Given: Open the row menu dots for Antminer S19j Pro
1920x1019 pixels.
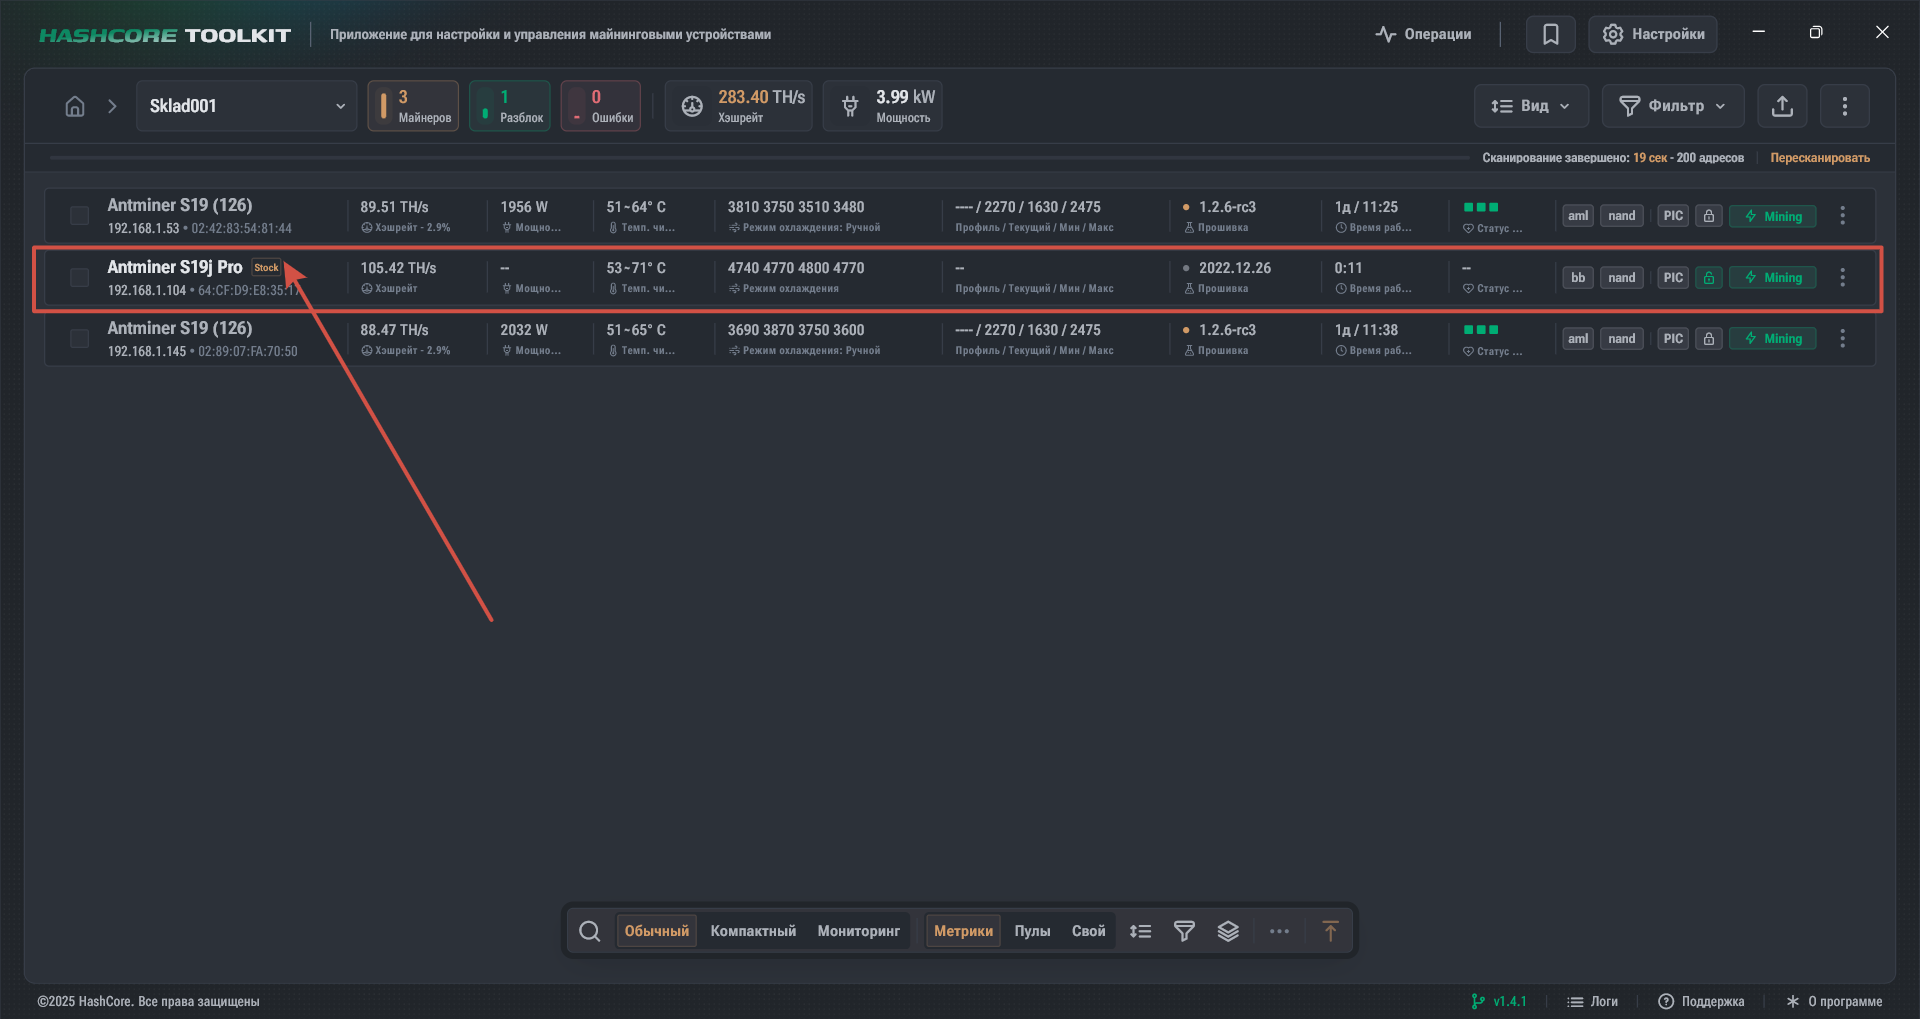Looking at the screenshot, I should [1843, 278].
